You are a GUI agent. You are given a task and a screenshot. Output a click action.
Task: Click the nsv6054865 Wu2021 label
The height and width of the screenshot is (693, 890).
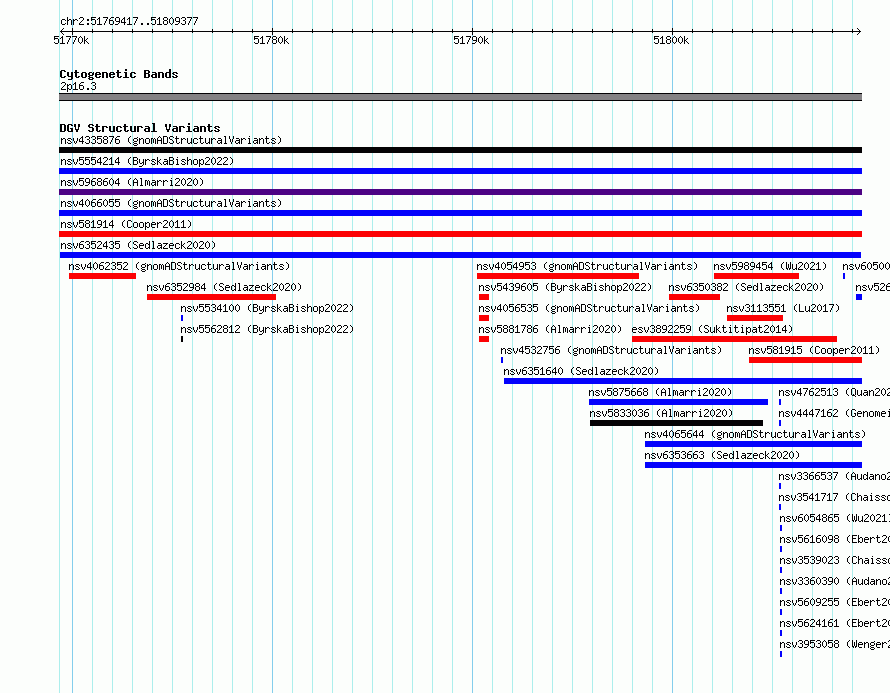(834, 518)
